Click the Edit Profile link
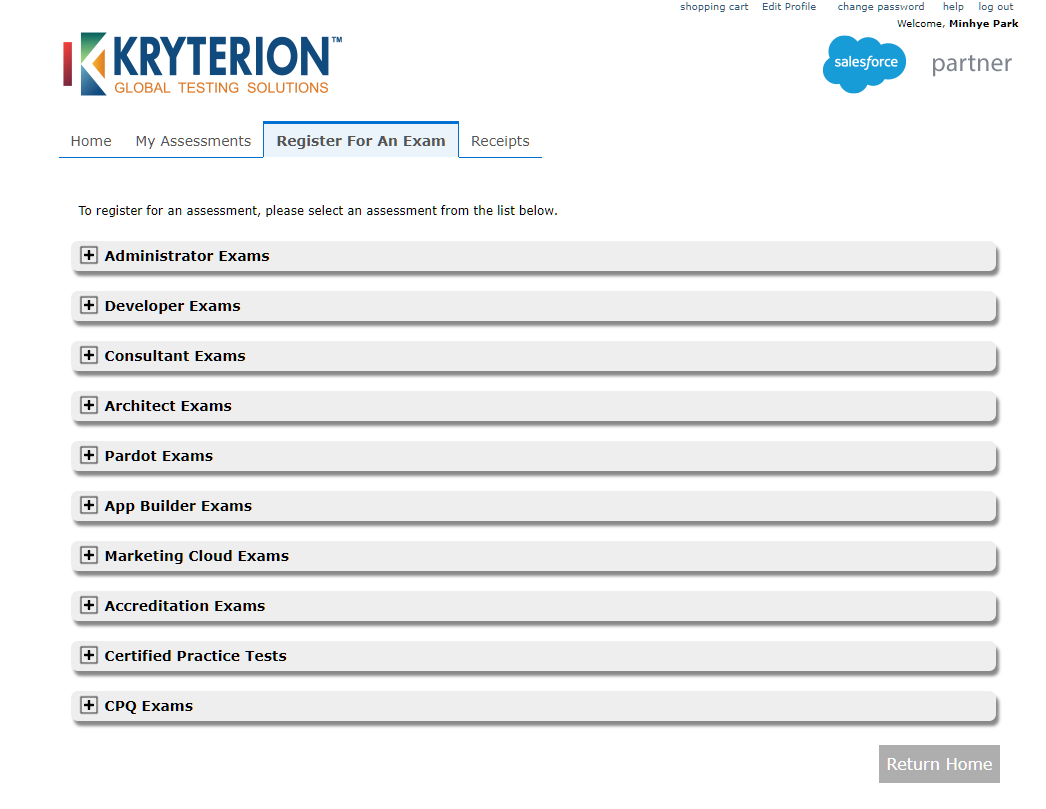Screen dimensions: 1046x809 tap(789, 7)
